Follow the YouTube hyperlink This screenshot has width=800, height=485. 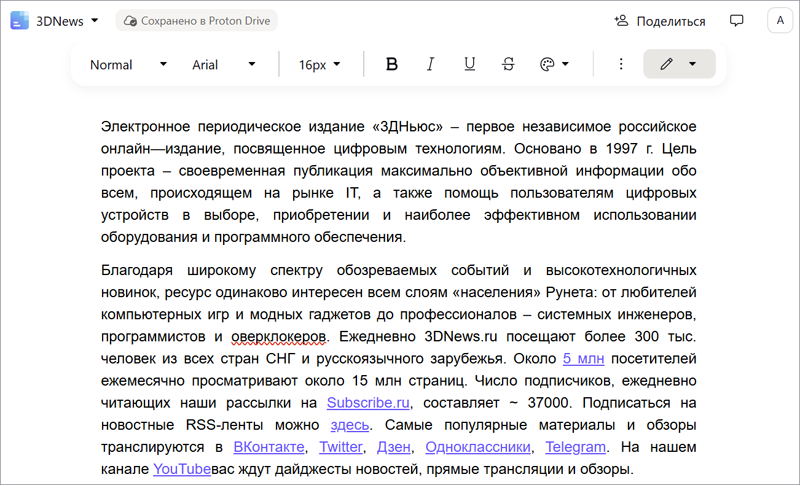[181, 468]
